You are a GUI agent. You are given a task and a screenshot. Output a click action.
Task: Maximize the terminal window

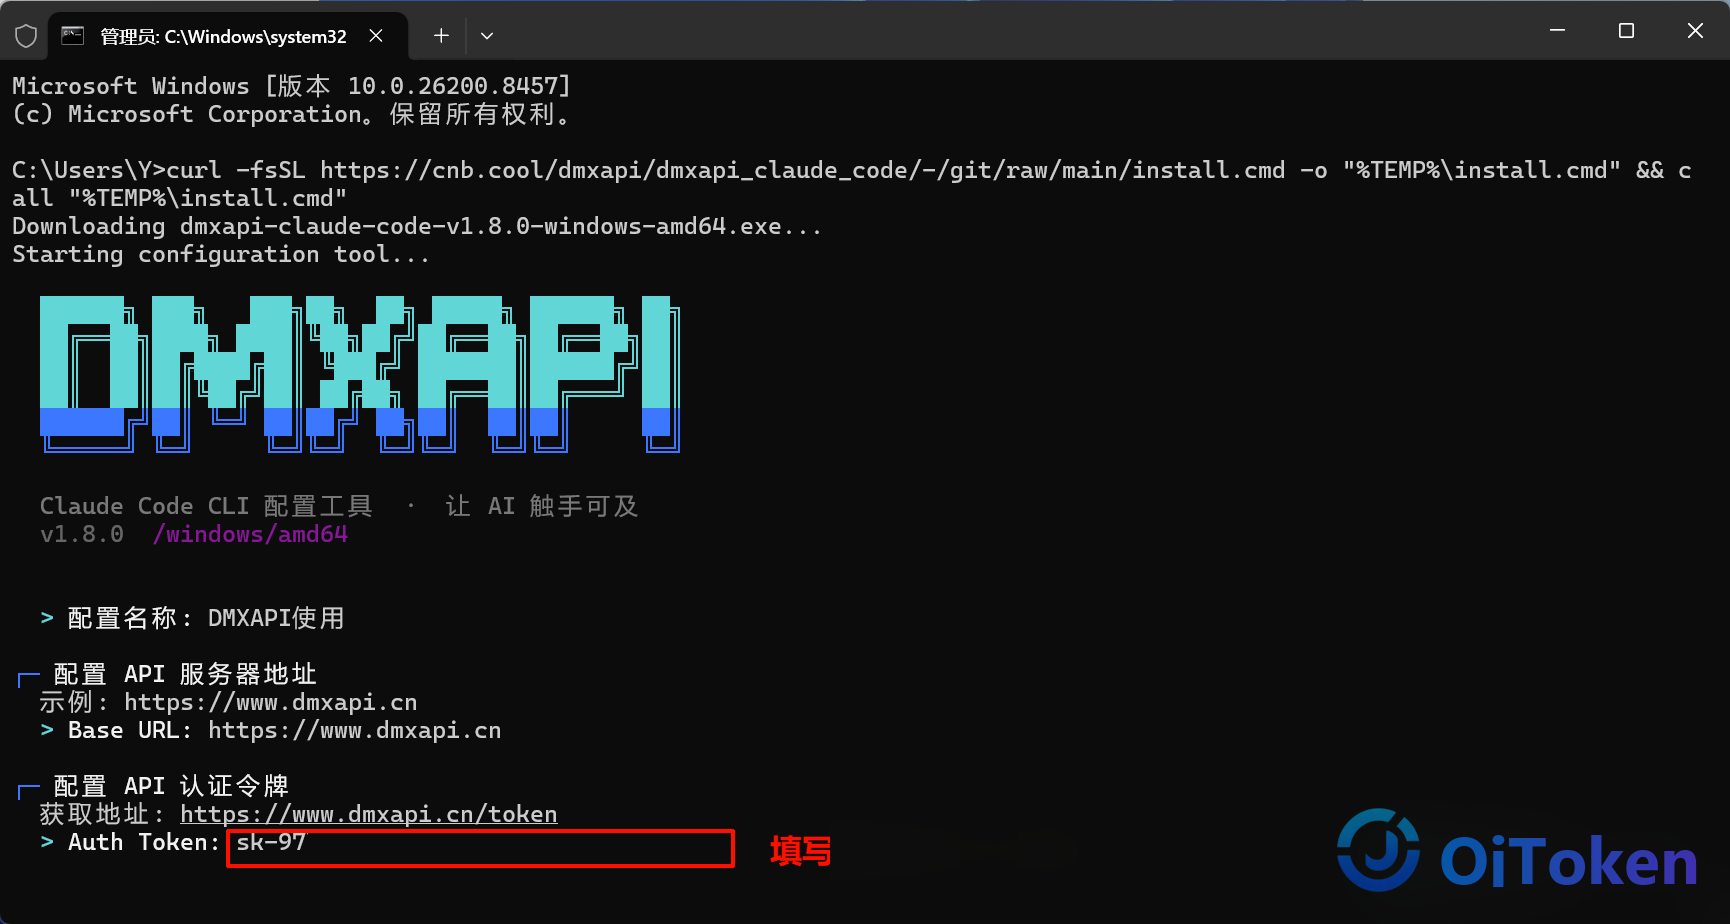coord(1626,31)
